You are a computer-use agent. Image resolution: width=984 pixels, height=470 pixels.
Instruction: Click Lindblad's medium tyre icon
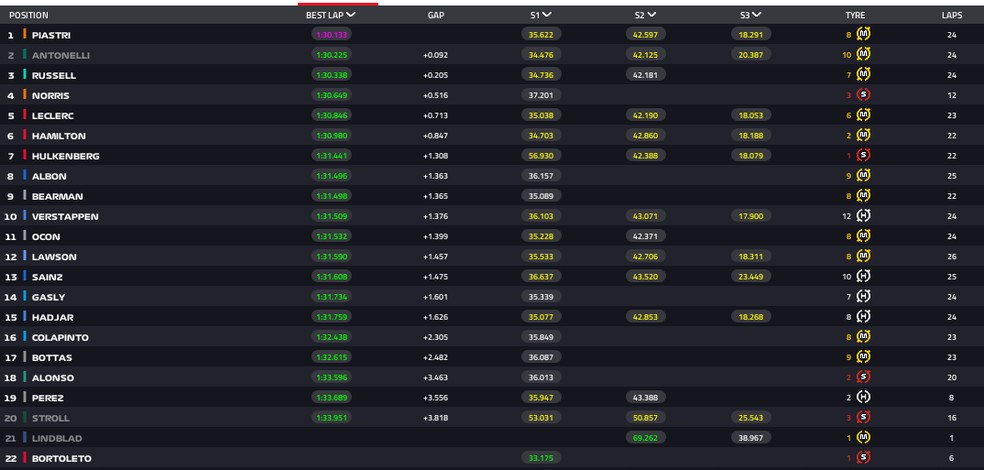(864, 437)
